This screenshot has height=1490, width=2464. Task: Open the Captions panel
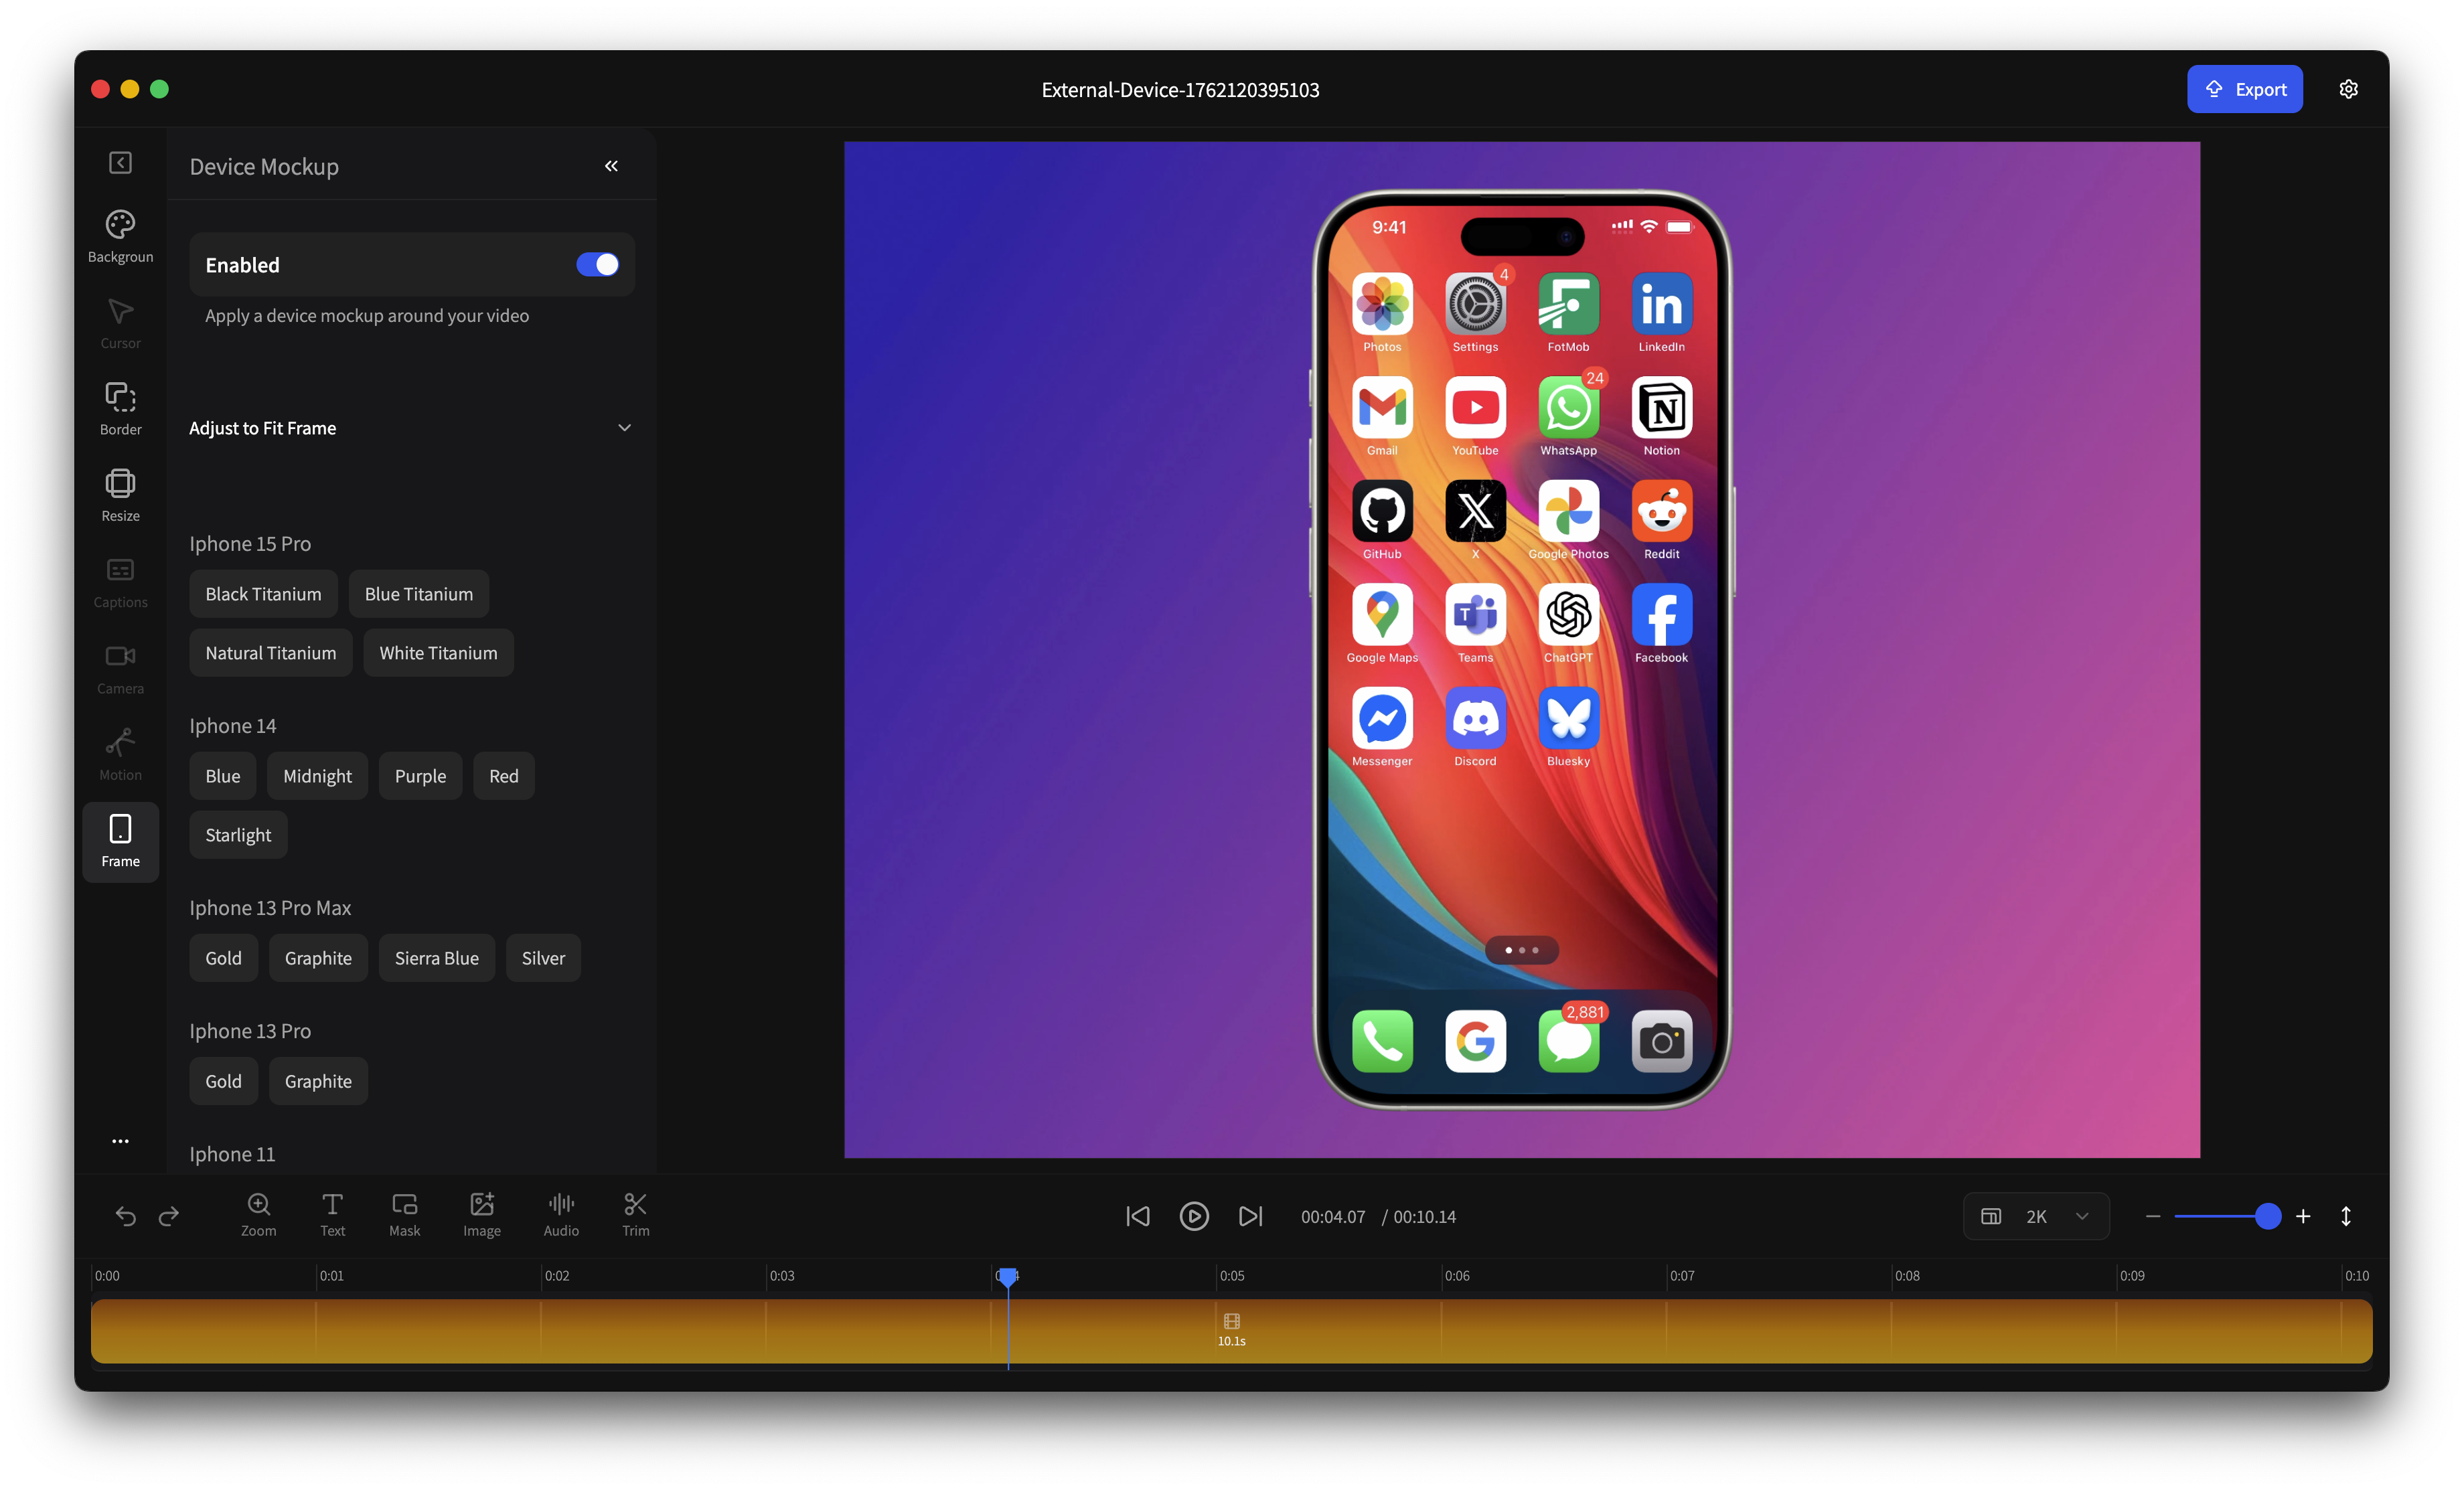[x=120, y=580]
